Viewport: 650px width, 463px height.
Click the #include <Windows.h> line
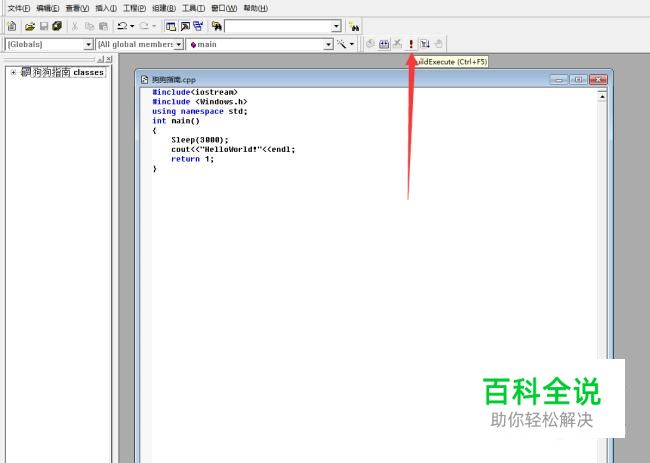(x=200, y=102)
